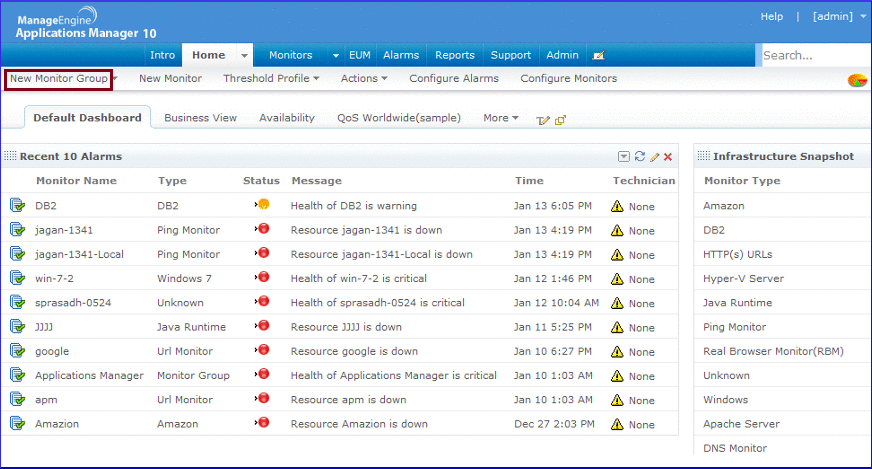Click the DB2 warning status icon
Viewport: 872px width, 469px height.
coord(262,204)
